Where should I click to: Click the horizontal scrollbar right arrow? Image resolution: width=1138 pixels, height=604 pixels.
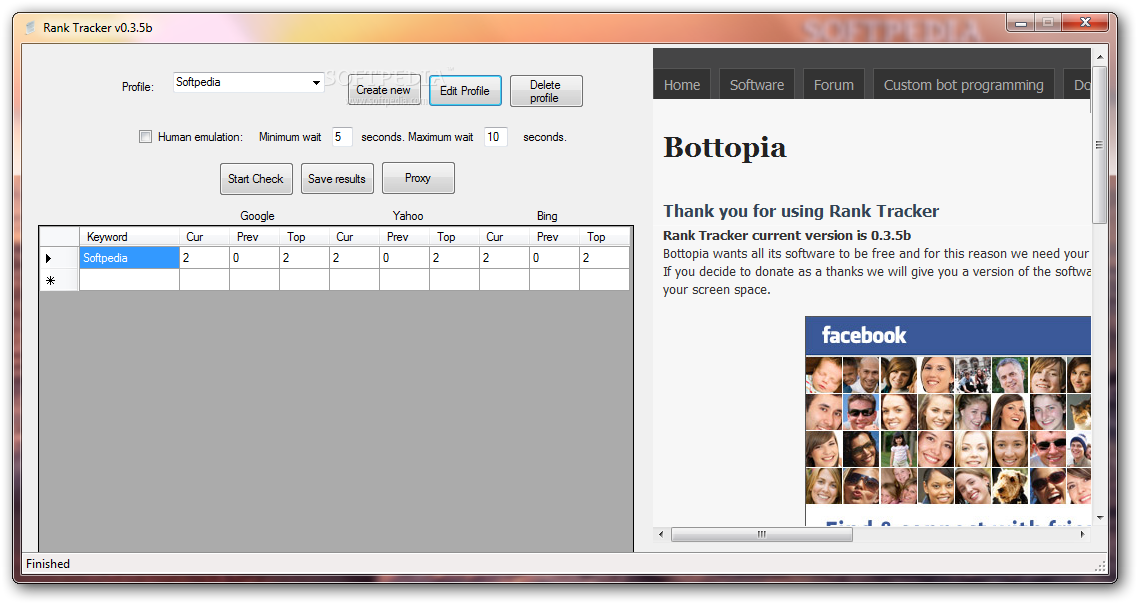click(1083, 534)
